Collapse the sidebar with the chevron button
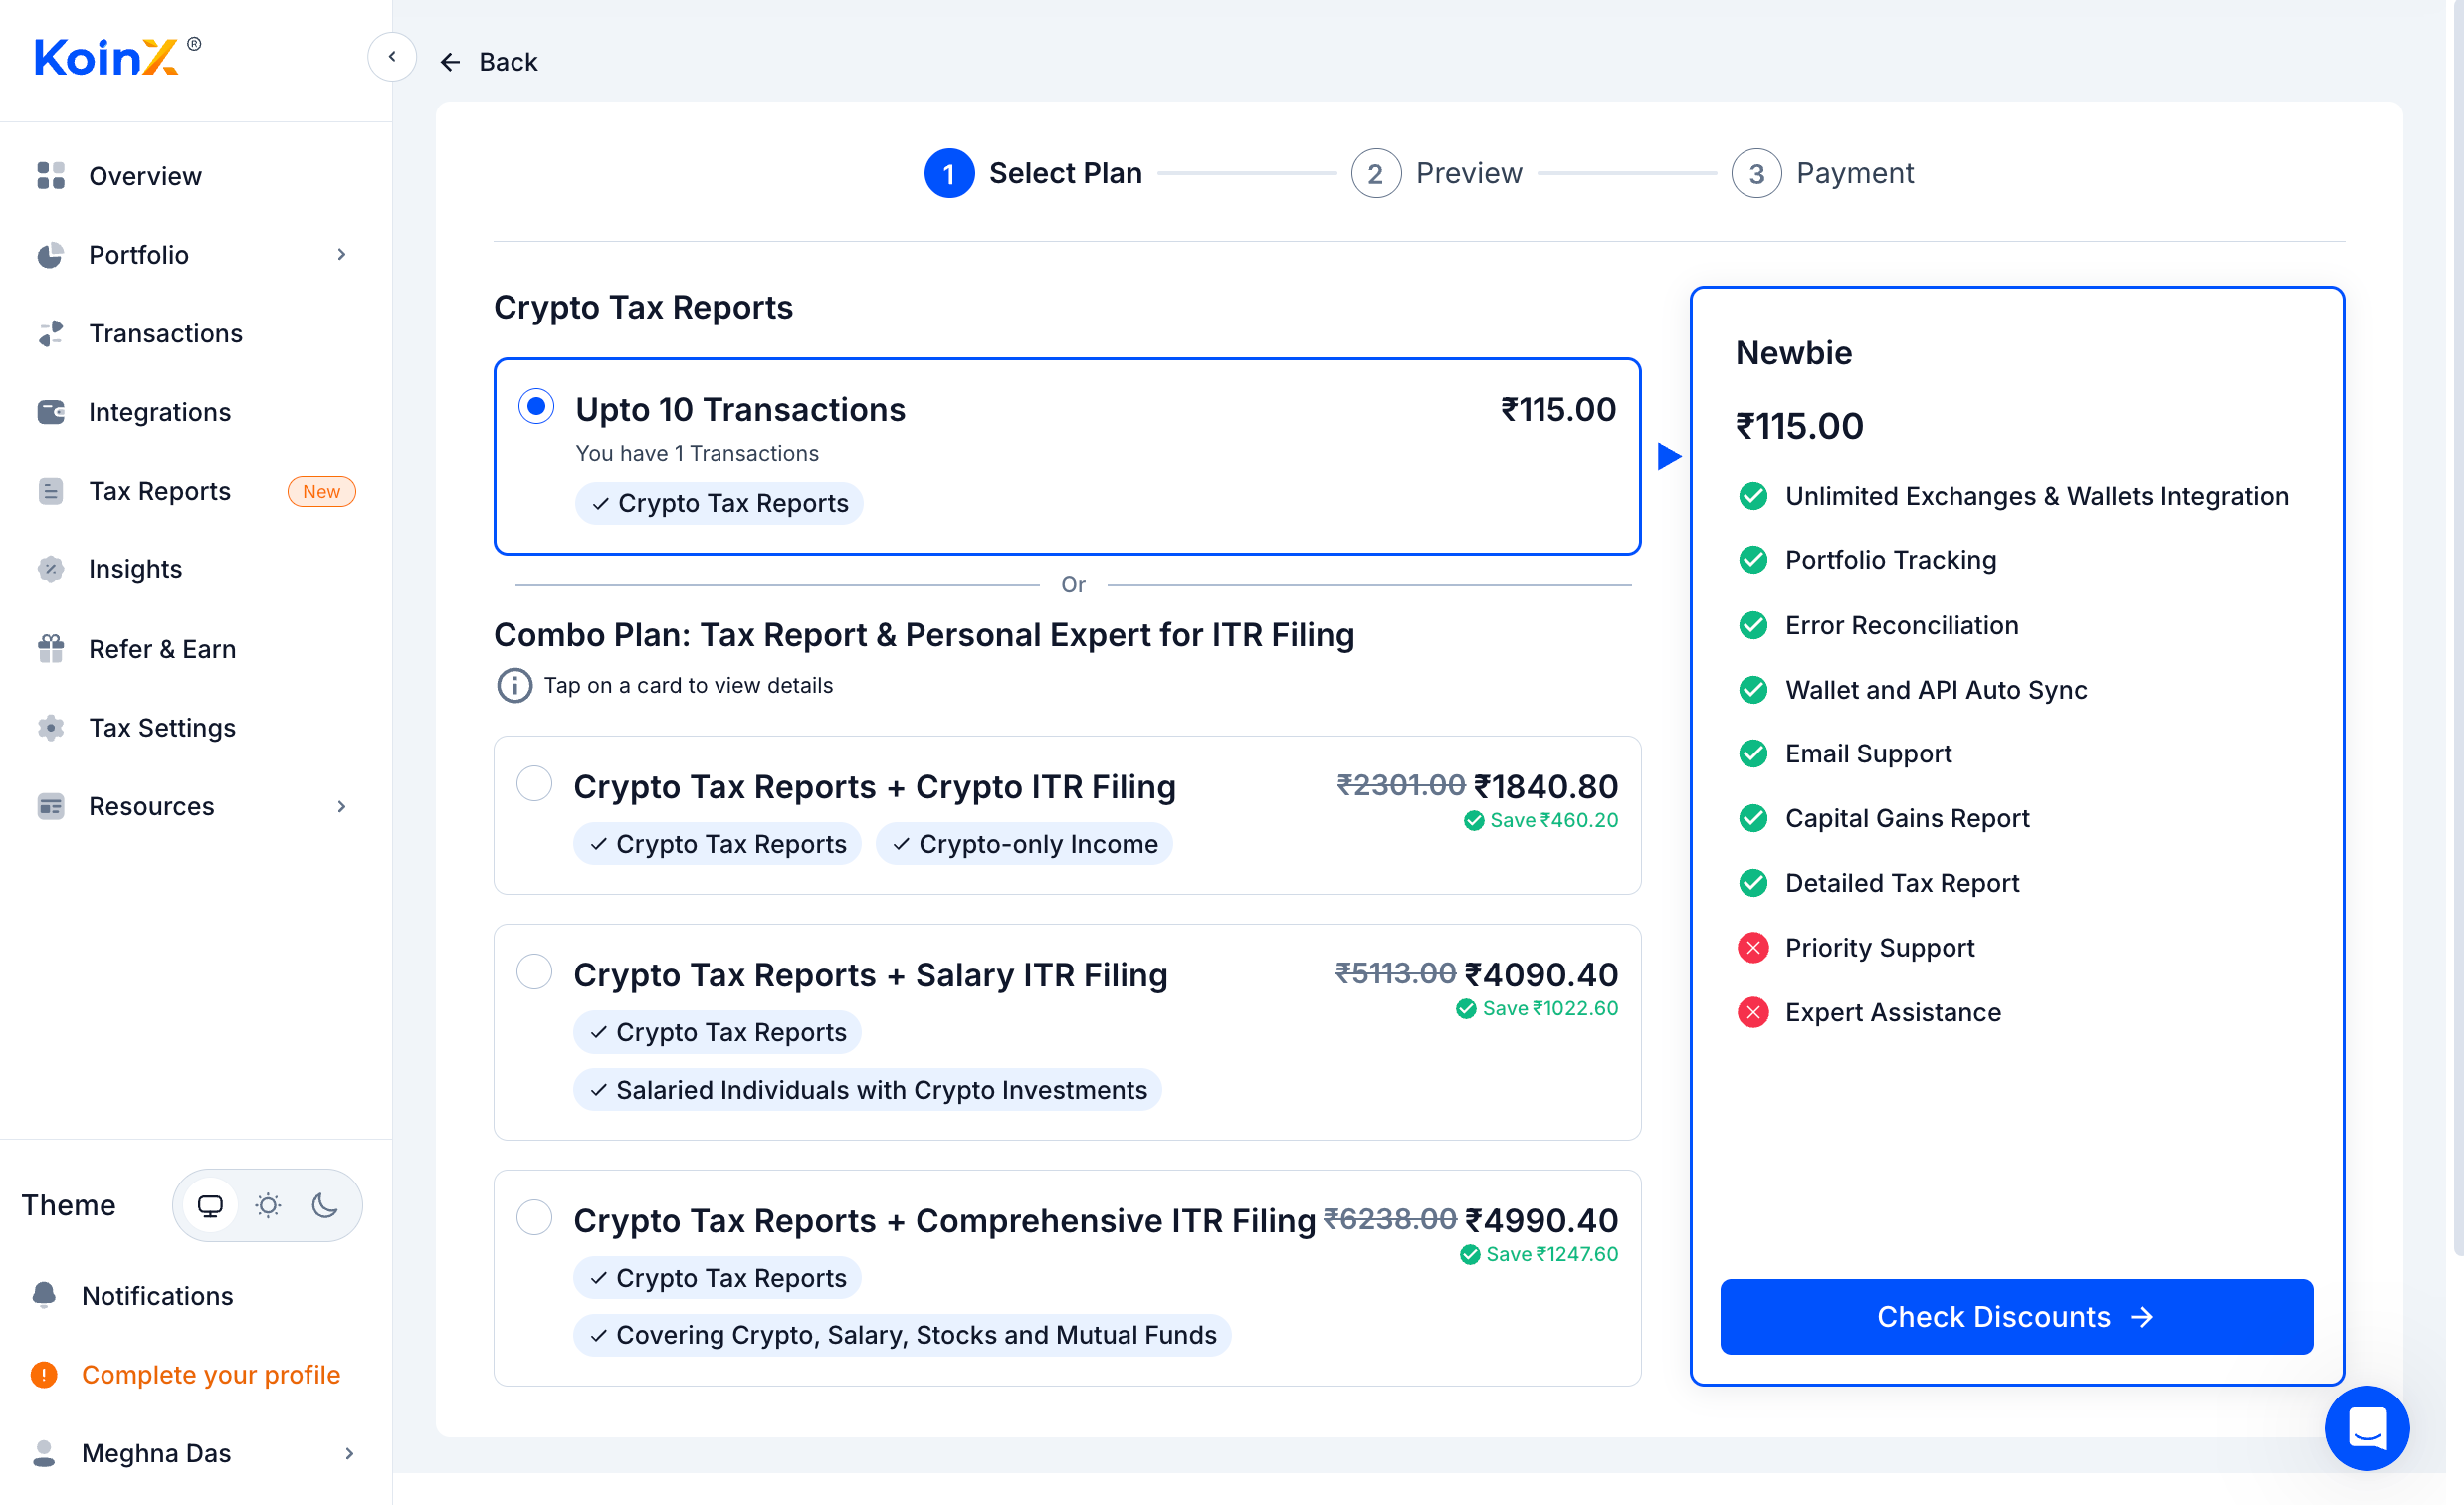The width and height of the screenshot is (2464, 1505). pyautogui.click(x=392, y=57)
